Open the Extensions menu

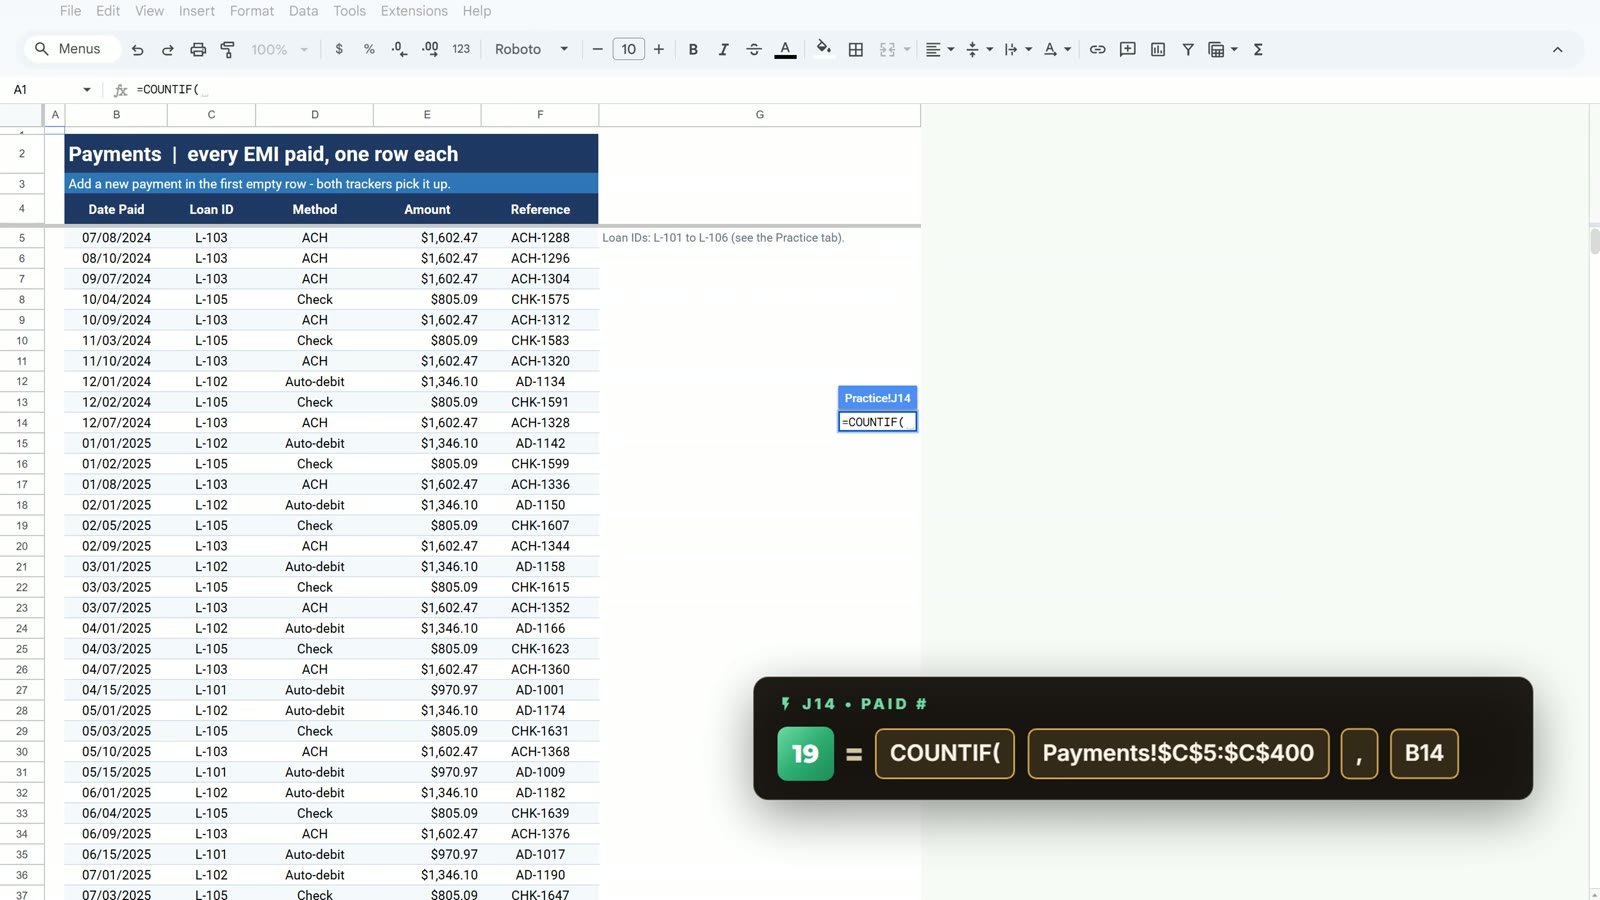[414, 11]
